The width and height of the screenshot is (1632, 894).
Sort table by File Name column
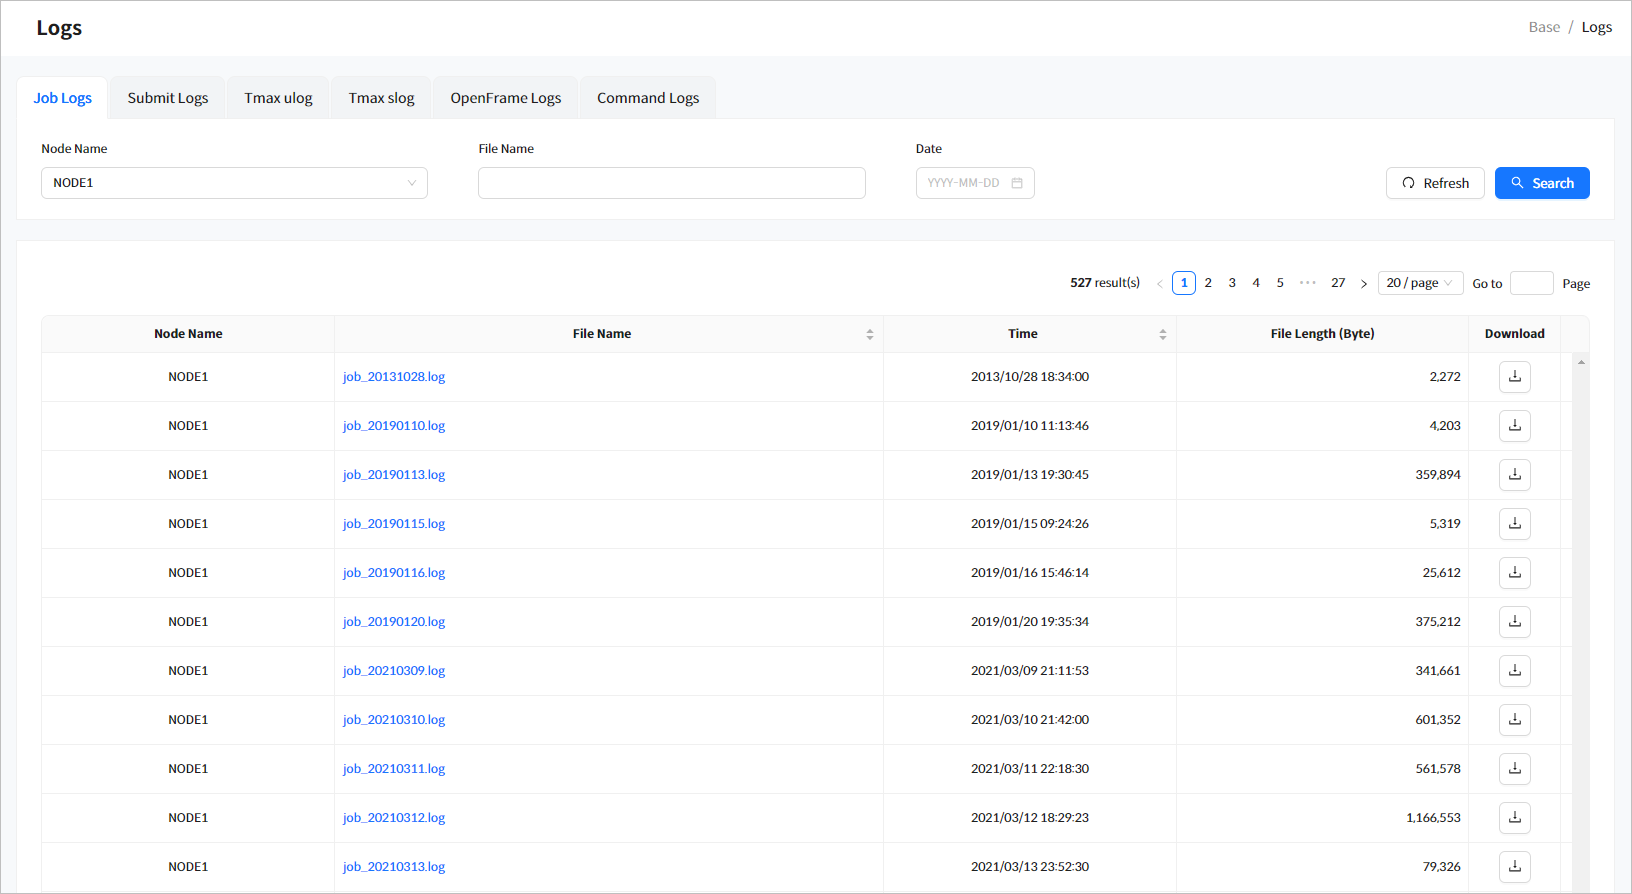coord(869,334)
